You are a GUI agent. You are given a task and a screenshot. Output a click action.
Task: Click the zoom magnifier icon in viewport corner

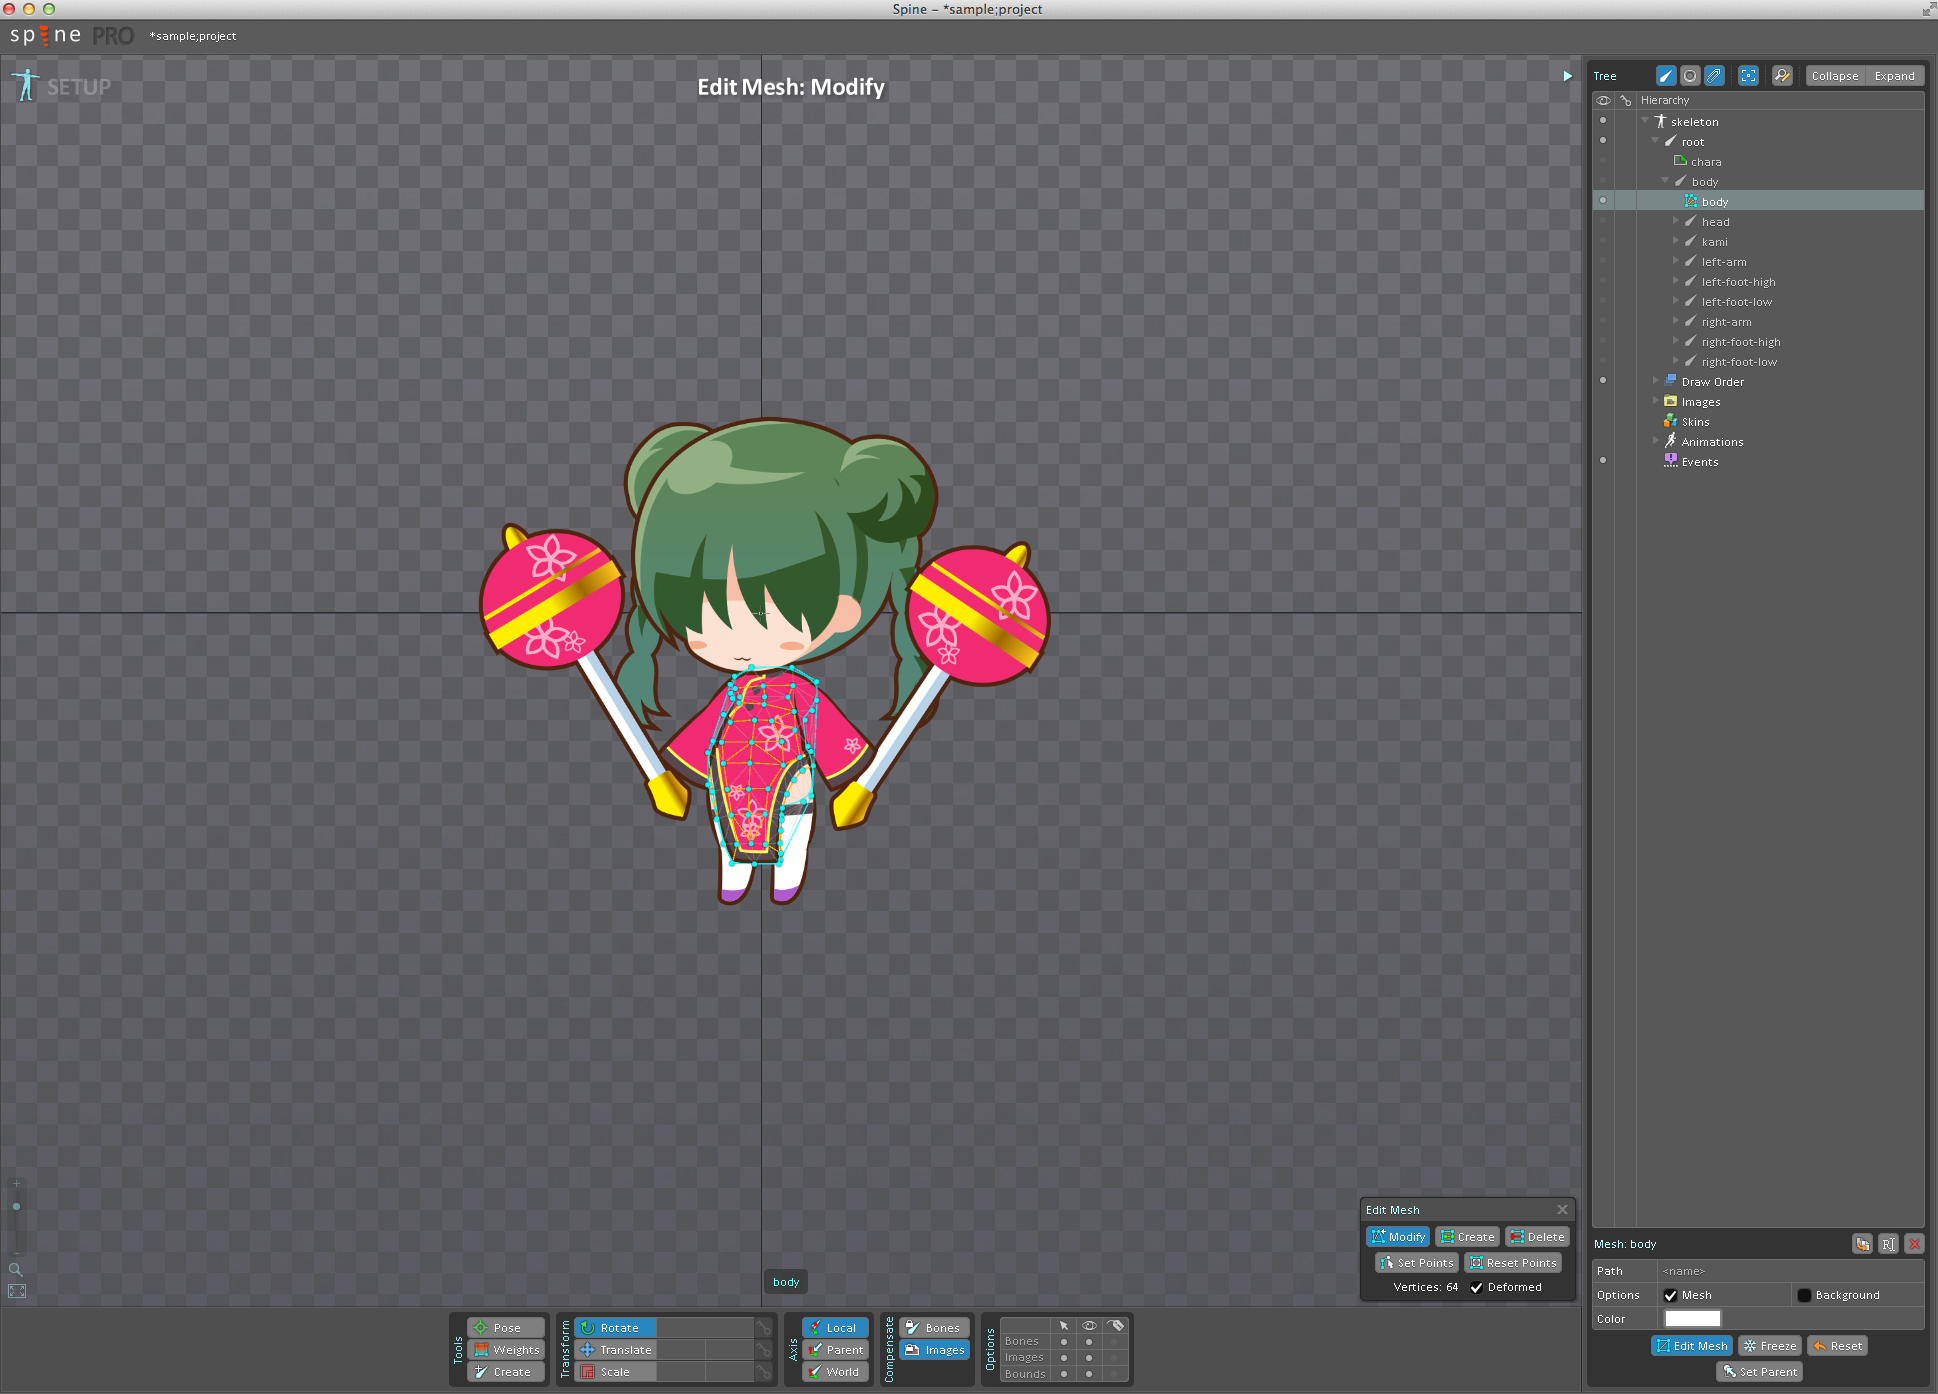(x=16, y=1269)
